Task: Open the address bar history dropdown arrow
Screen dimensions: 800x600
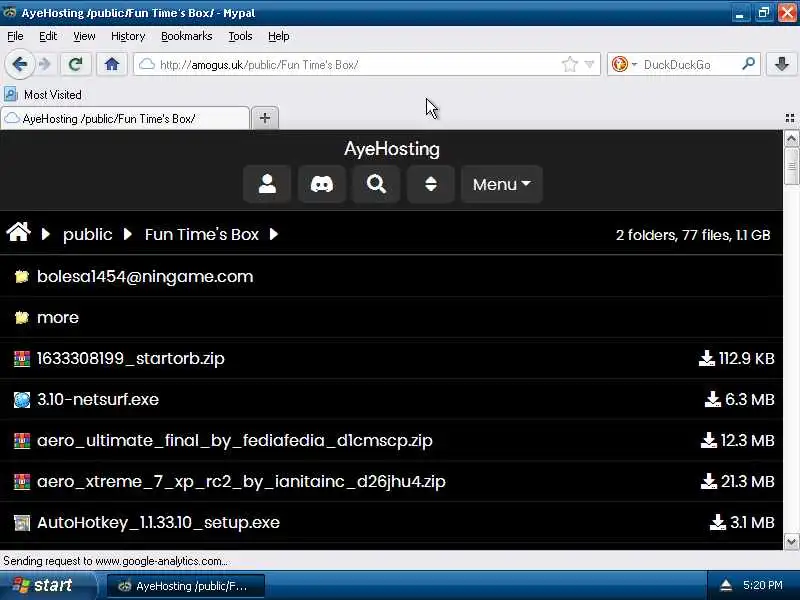Action: point(589,65)
